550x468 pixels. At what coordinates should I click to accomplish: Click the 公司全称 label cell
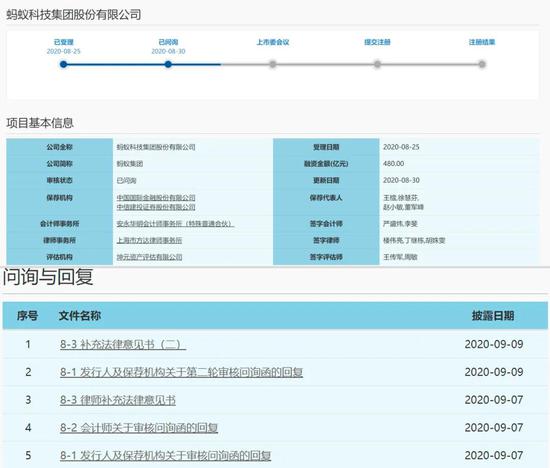click(x=59, y=147)
